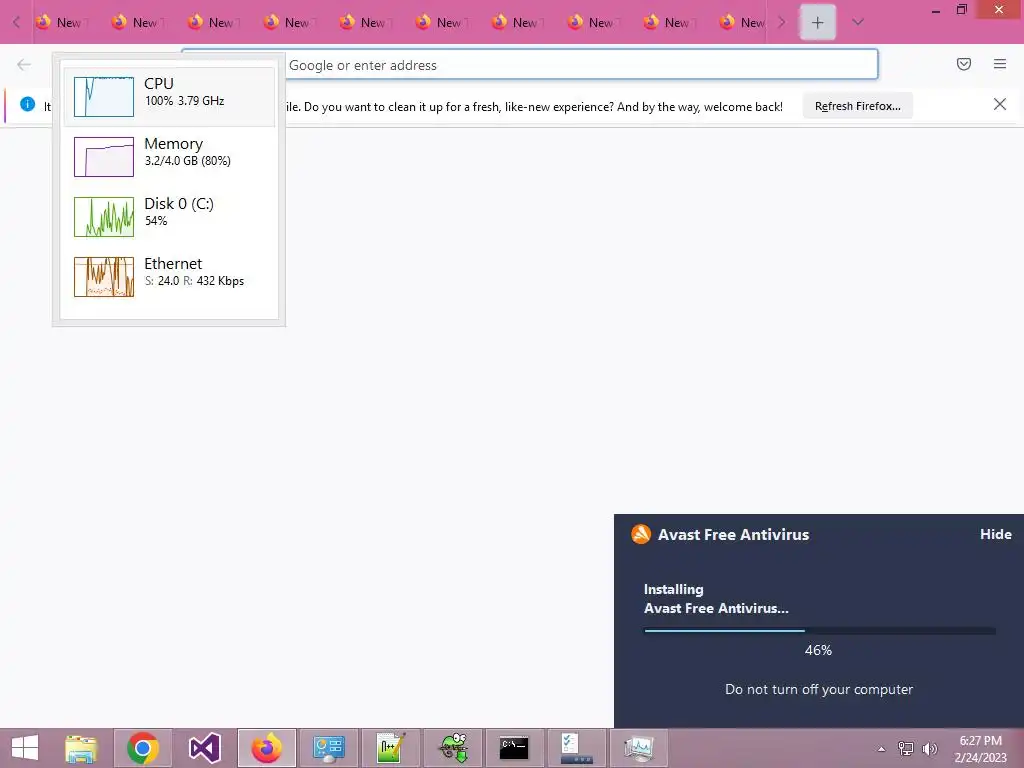This screenshot has height=768, width=1024.
Task: Select the Ethernet graph thumbnail
Action: click(x=104, y=277)
